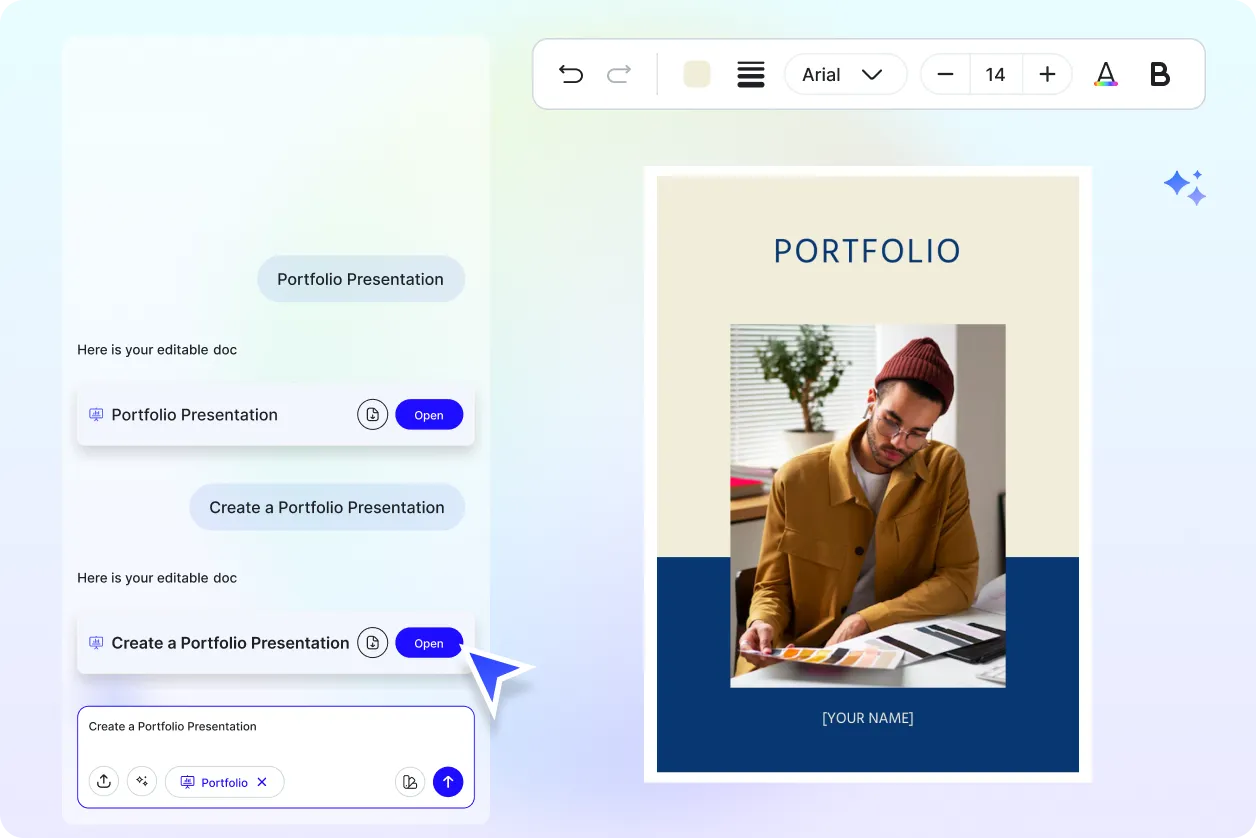Decrease font size with the minus stepper
This screenshot has height=838, width=1256.
(x=944, y=74)
